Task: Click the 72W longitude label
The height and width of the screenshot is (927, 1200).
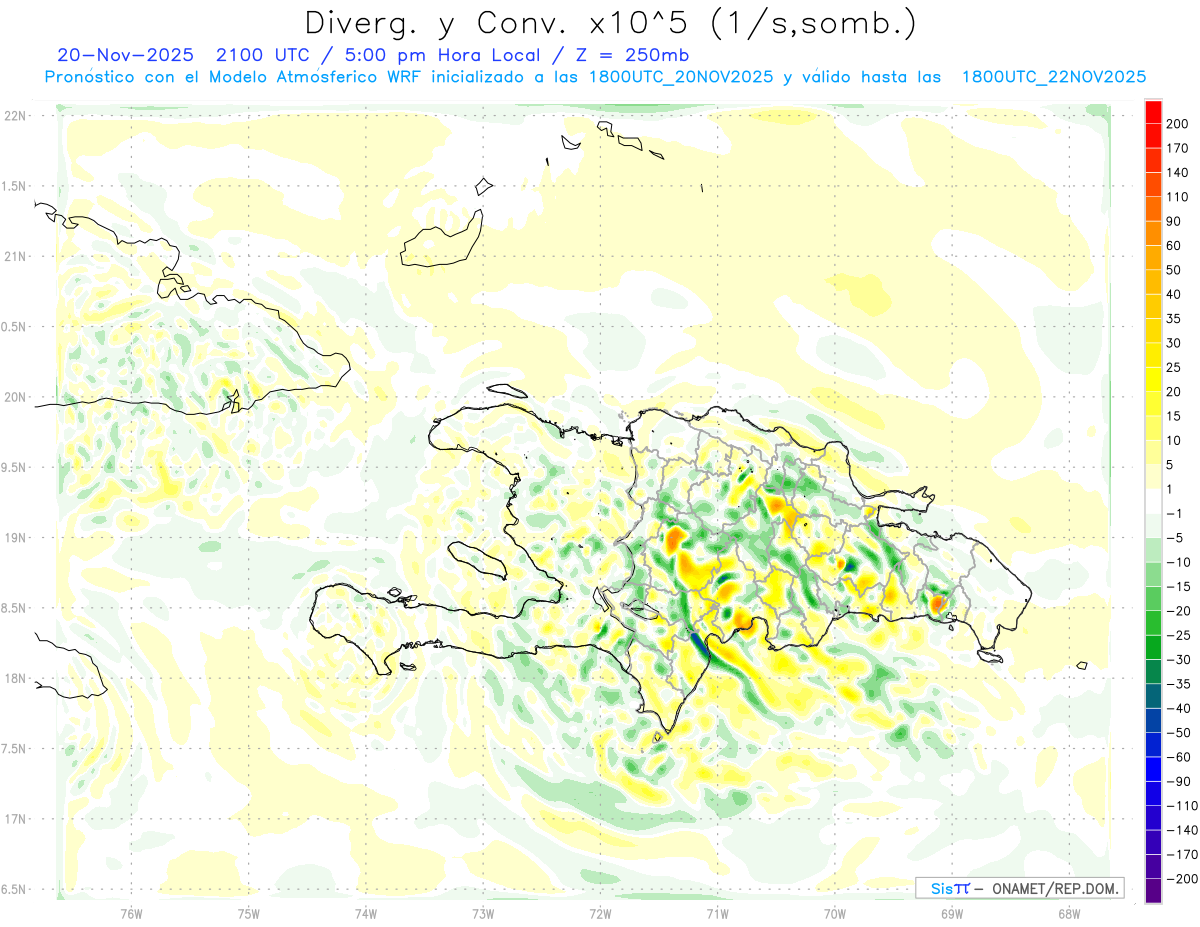Action: click(600, 914)
